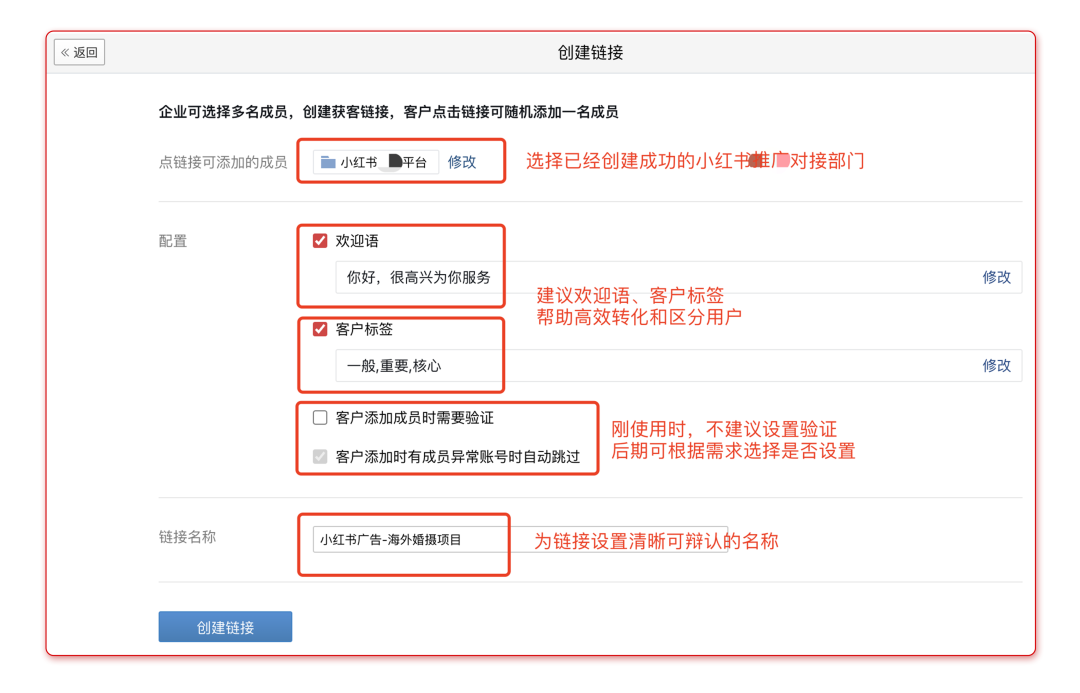
Task: Click 修改 for the welcome message row
Action: [x=996, y=277]
